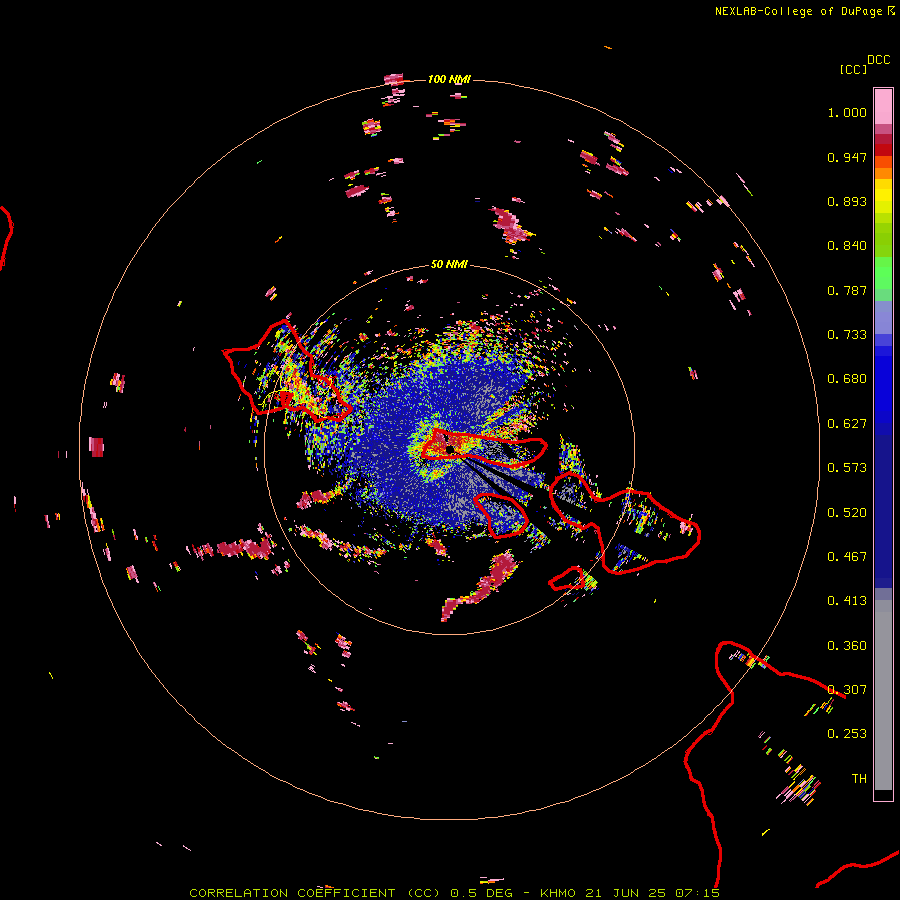This screenshot has width=900, height=900.
Task: Click the 0.733 legend value
Action: pyautogui.click(x=847, y=335)
